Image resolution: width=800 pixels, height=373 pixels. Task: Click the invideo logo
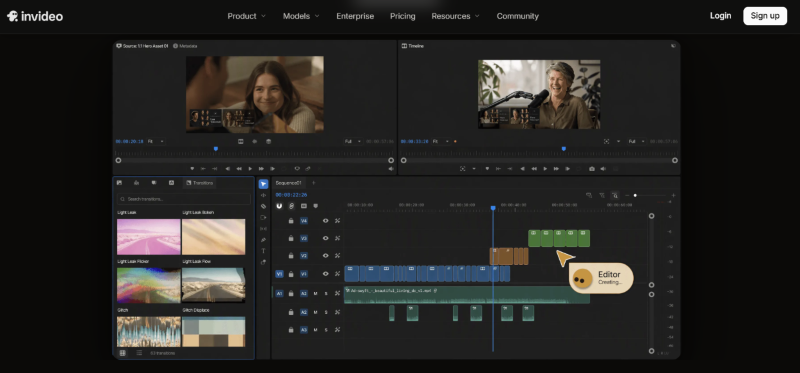point(35,16)
